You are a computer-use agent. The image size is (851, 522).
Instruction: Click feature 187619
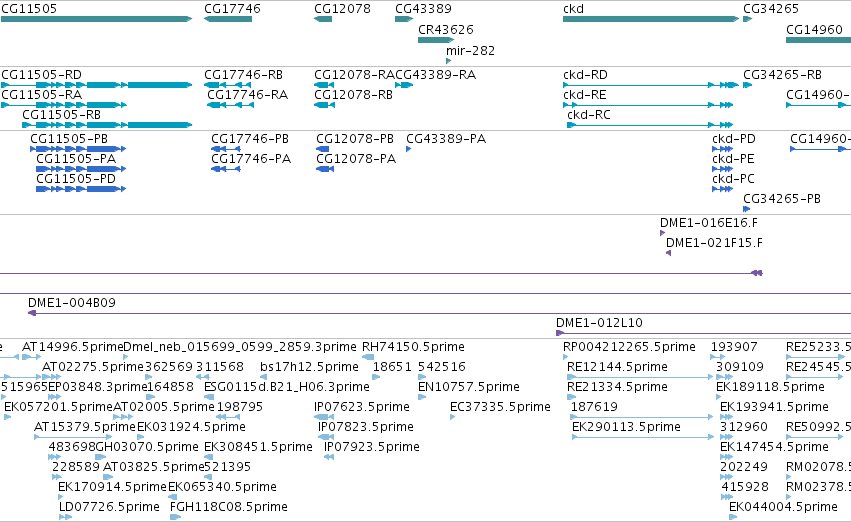click(x=642, y=417)
